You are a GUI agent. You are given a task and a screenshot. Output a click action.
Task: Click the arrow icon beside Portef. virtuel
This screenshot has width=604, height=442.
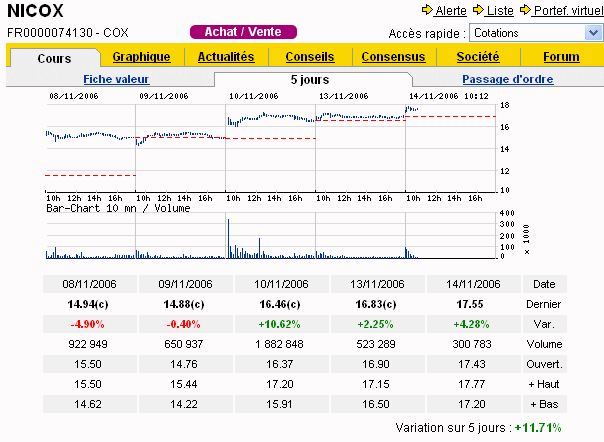(x=525, y=10)
